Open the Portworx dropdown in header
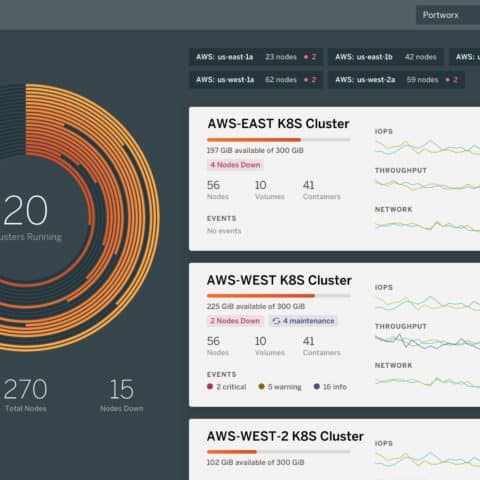Image resolution: width=480 pixels, height=480 pixels. [448, 15]
